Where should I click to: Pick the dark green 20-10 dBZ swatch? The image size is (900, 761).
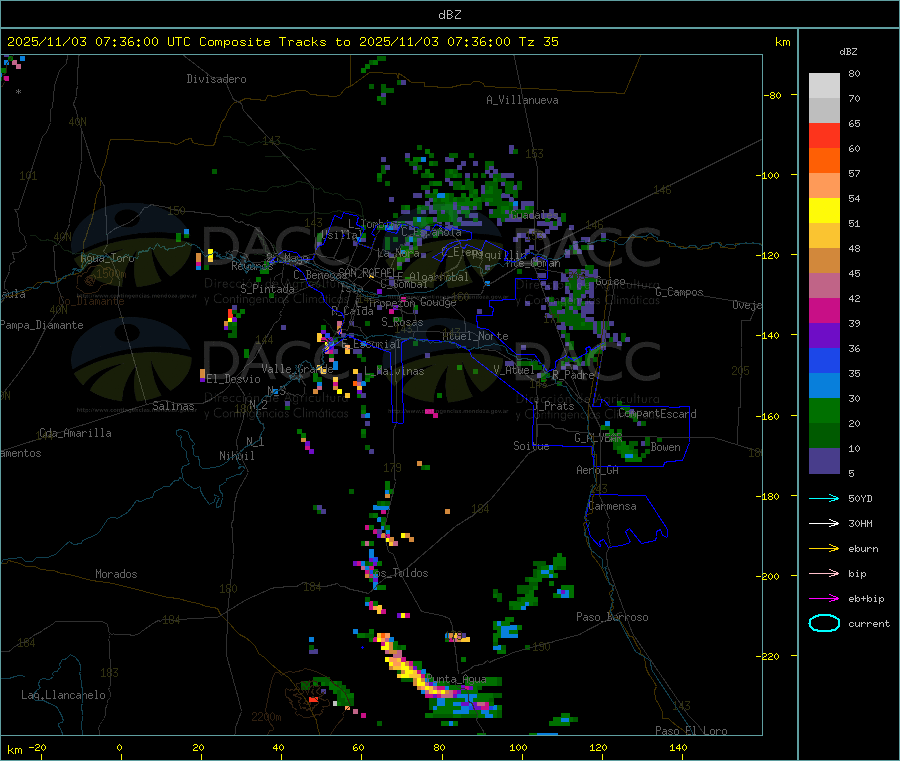(x=824, y=436)
